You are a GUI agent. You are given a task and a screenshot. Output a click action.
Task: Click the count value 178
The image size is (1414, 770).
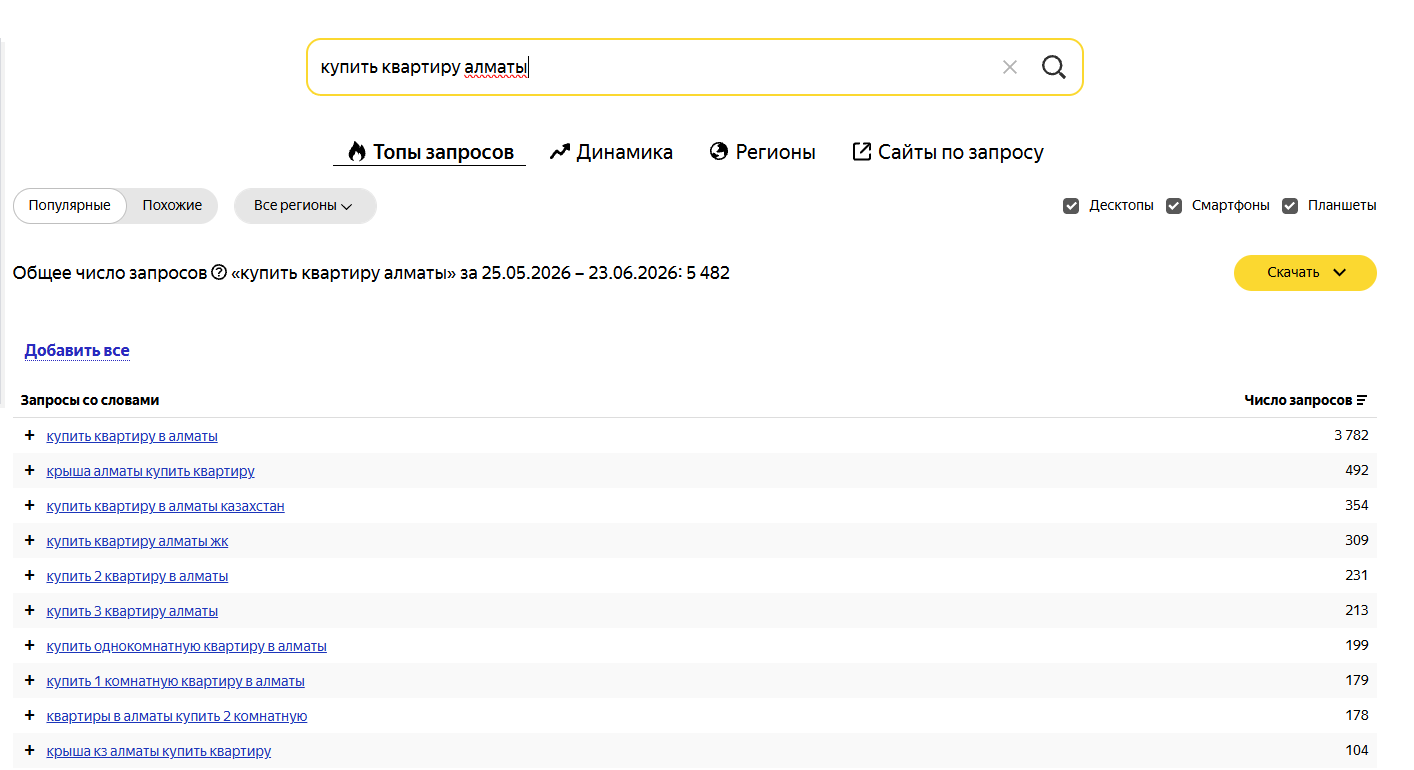[x=1357, y=715]
